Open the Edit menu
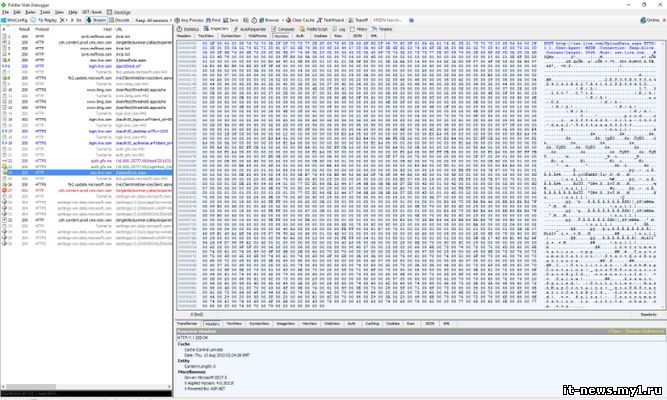 coord(17,12)
